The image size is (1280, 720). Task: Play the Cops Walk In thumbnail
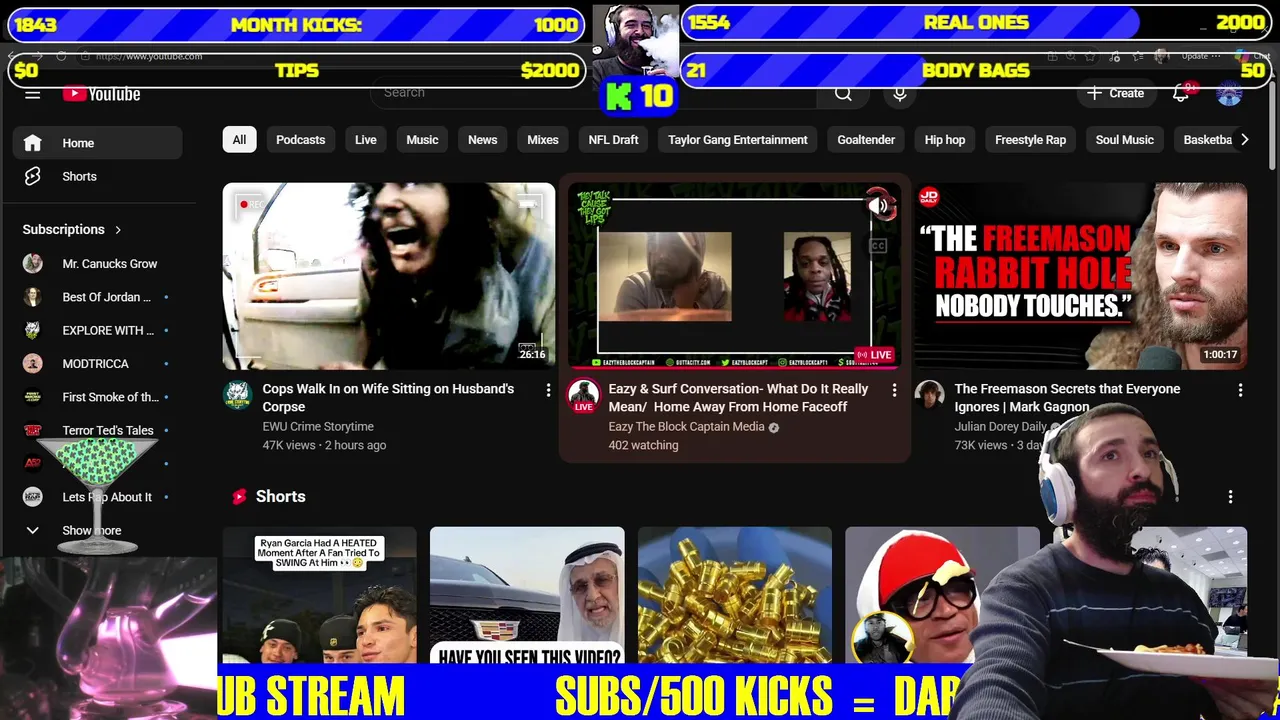(x=388, y=276)
